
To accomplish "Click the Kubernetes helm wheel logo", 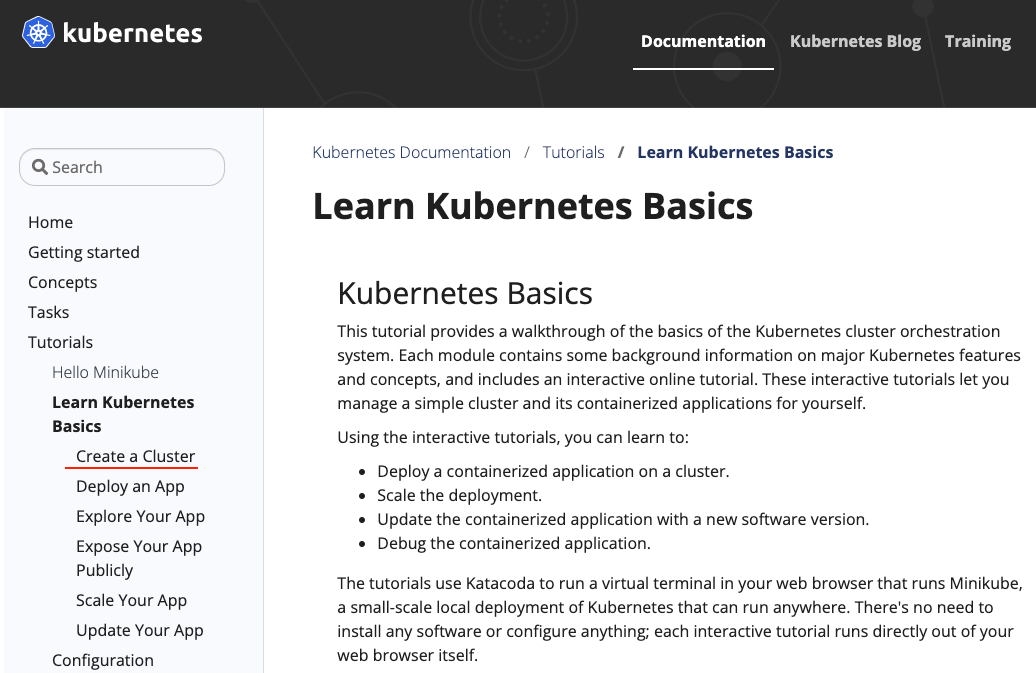I will pyautogui.click(x=38, y=33).
